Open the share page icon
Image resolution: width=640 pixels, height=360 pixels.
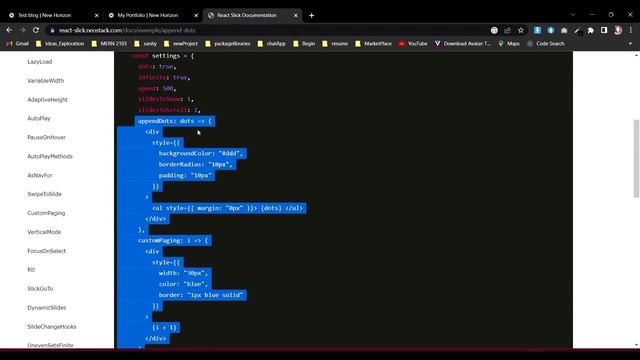coord(507,30)
